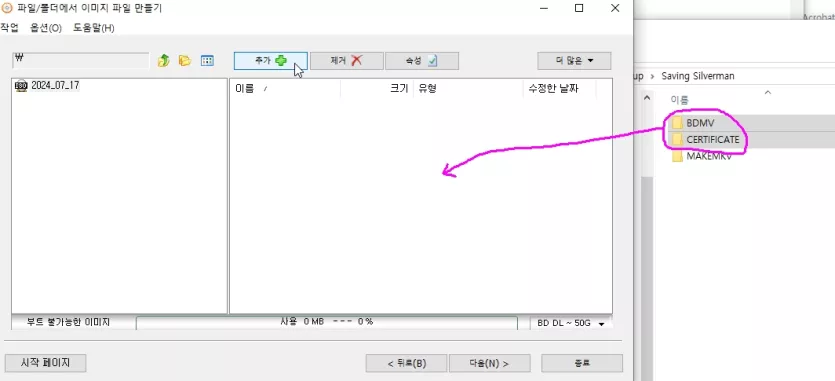Sort file list by 크기 column
Viewport: 835px width, 381px height.
377,89
